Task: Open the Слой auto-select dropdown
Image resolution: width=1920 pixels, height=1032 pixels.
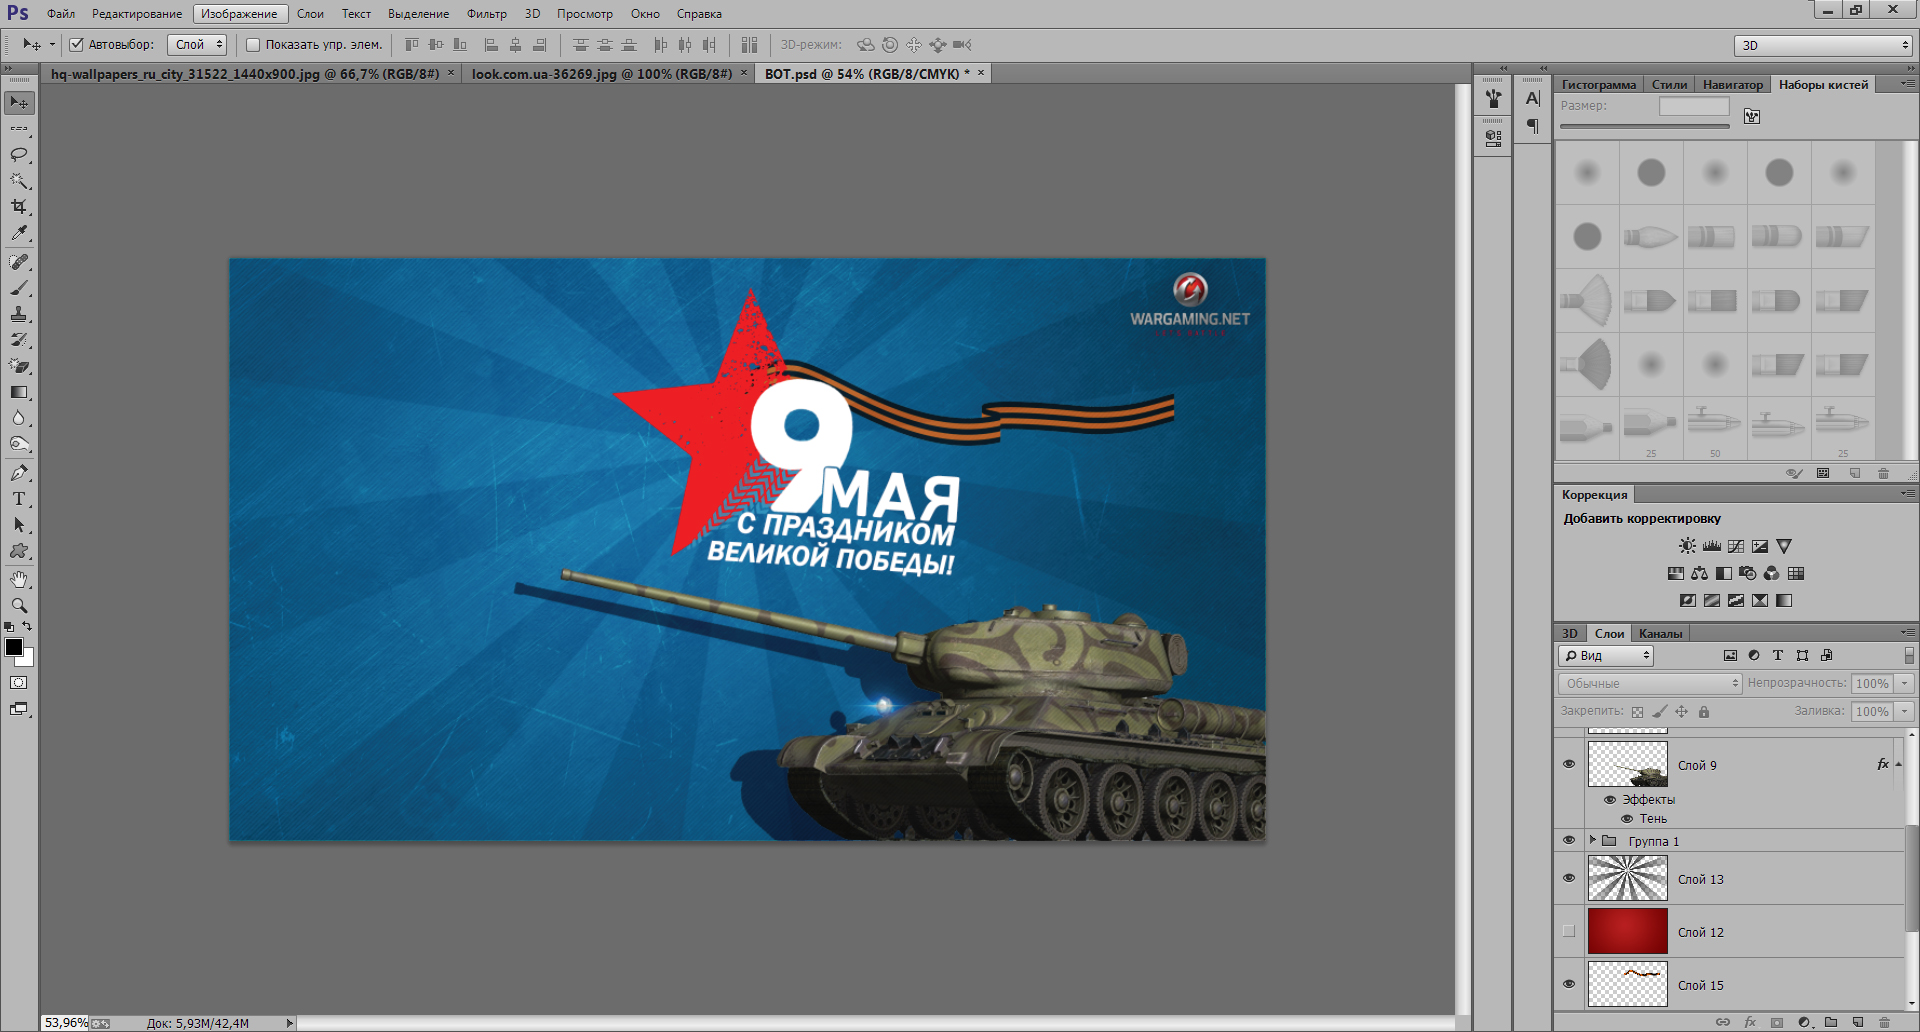Action: point(196,44)
